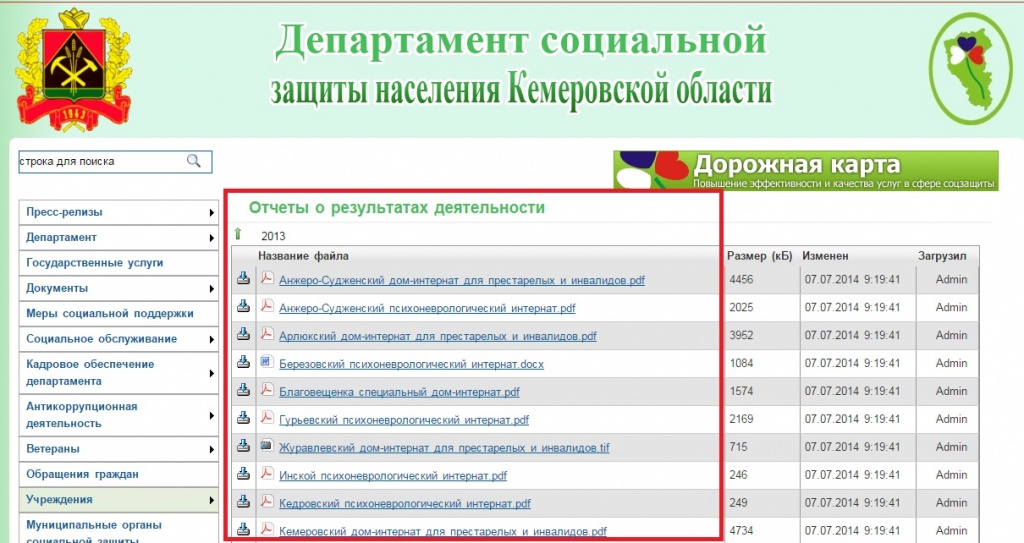Expand Учреждения submenu arrow
Screen dimensions: 1024x543
[212, 501]
